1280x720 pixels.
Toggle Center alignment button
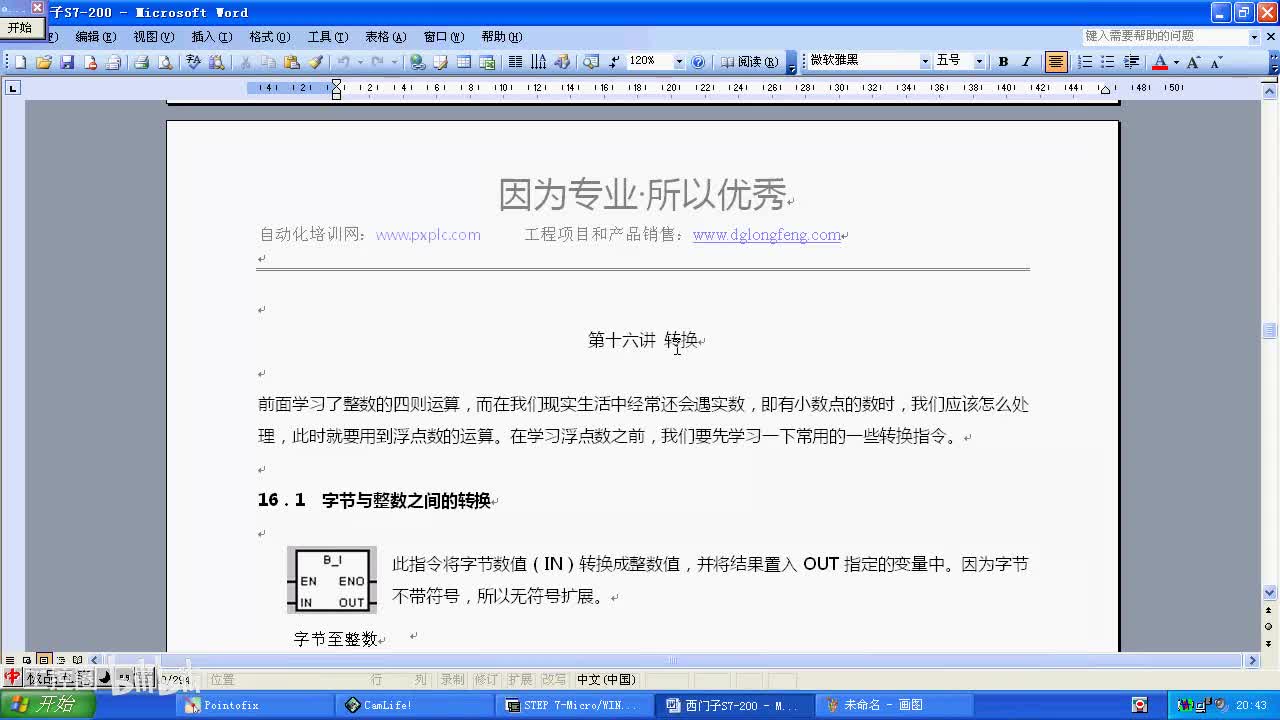coord(1056,62)
